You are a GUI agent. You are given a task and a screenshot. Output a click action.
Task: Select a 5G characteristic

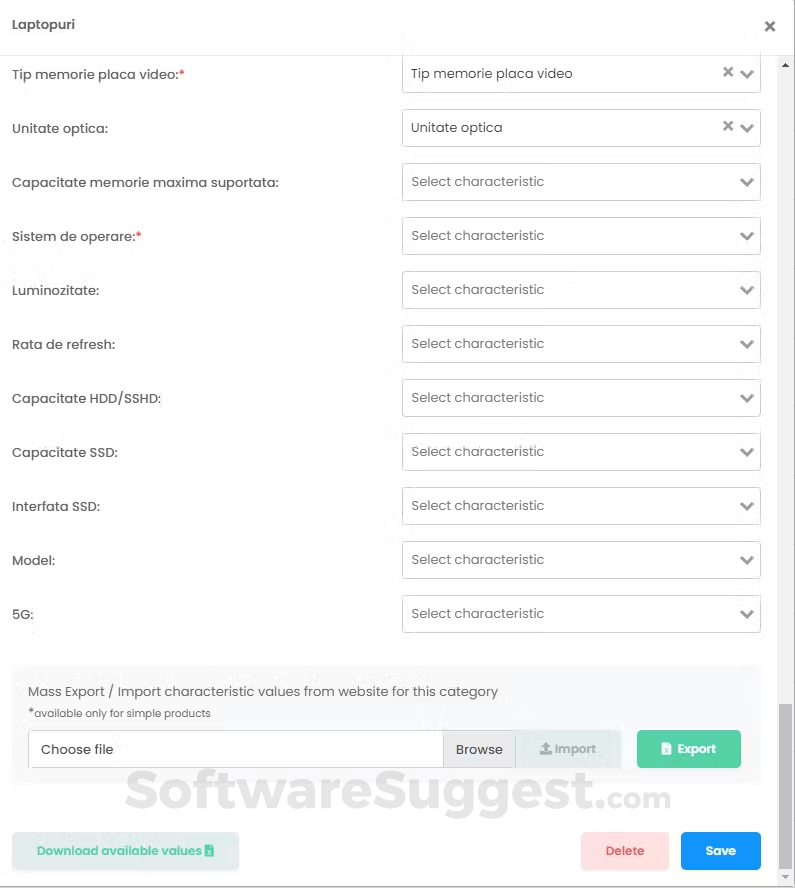pyautogui.click(x=581, y=614)
